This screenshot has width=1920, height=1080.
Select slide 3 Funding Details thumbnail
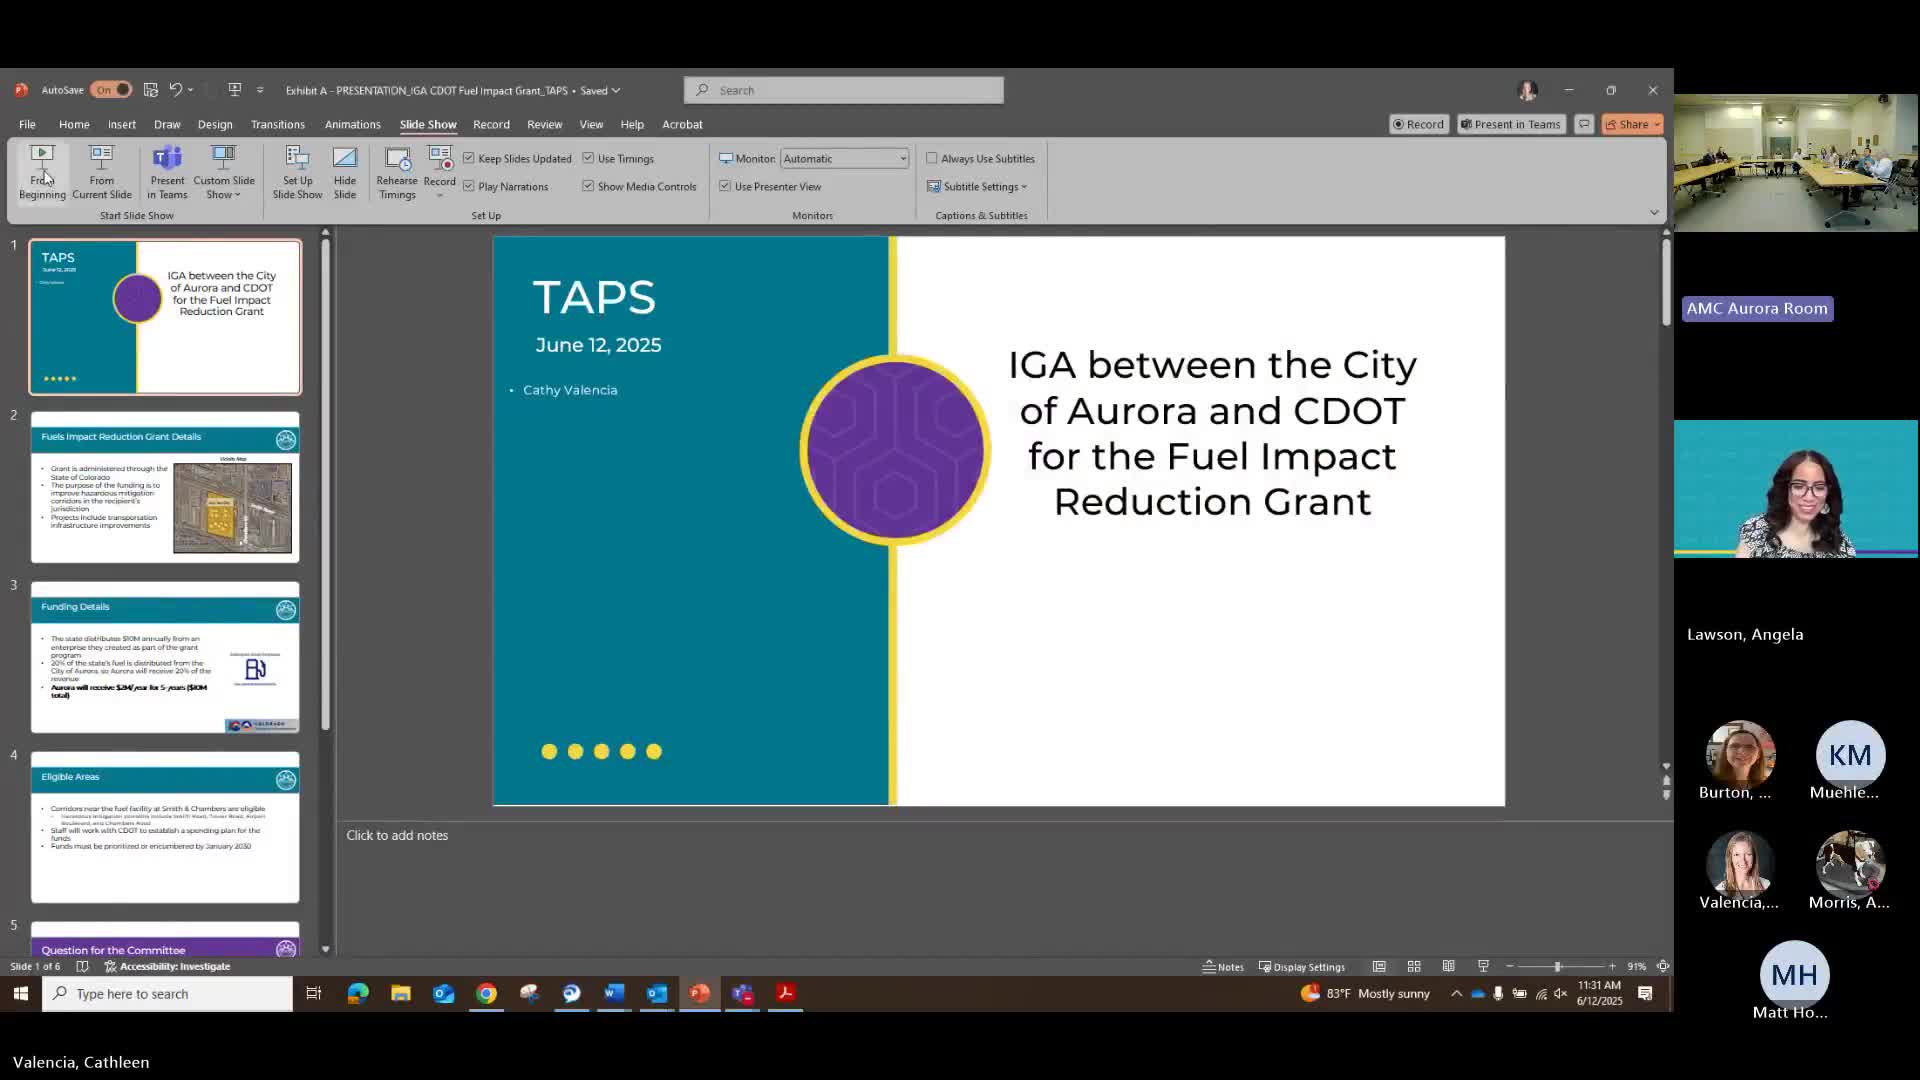point(165,657)
